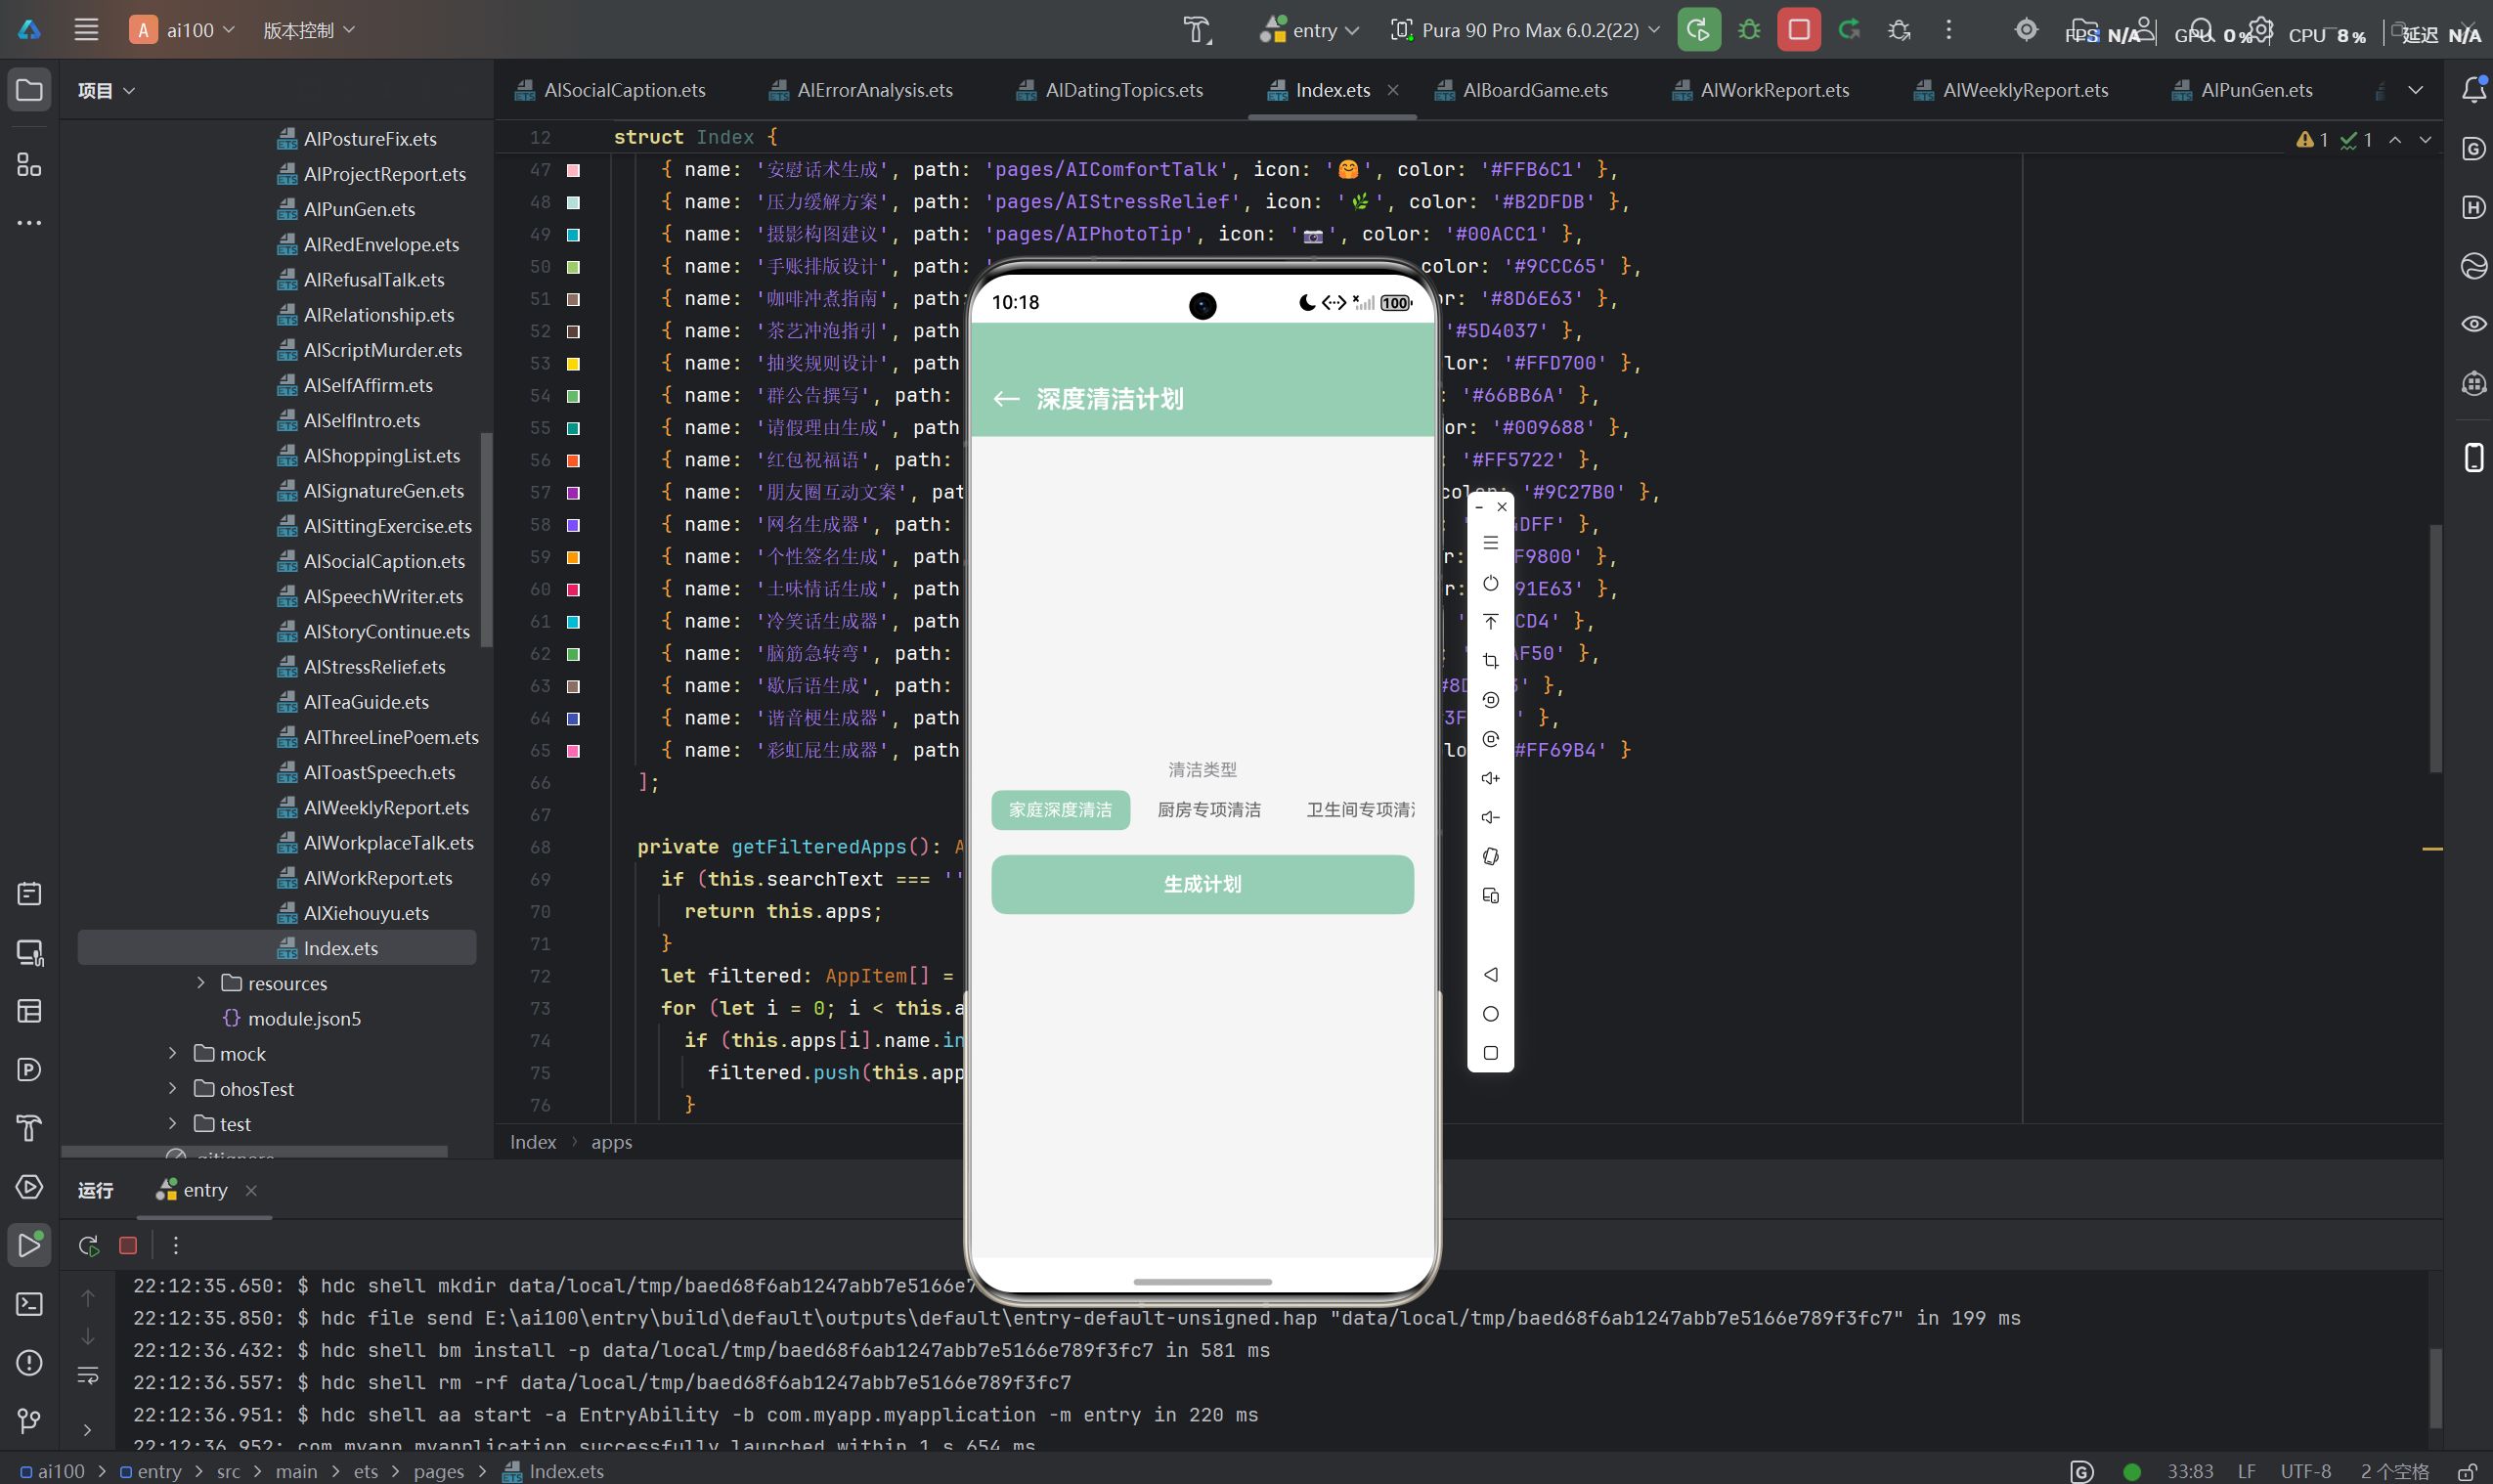
Task: Toggle read-only lock in status bar
Action: tap(2468, 1471)
